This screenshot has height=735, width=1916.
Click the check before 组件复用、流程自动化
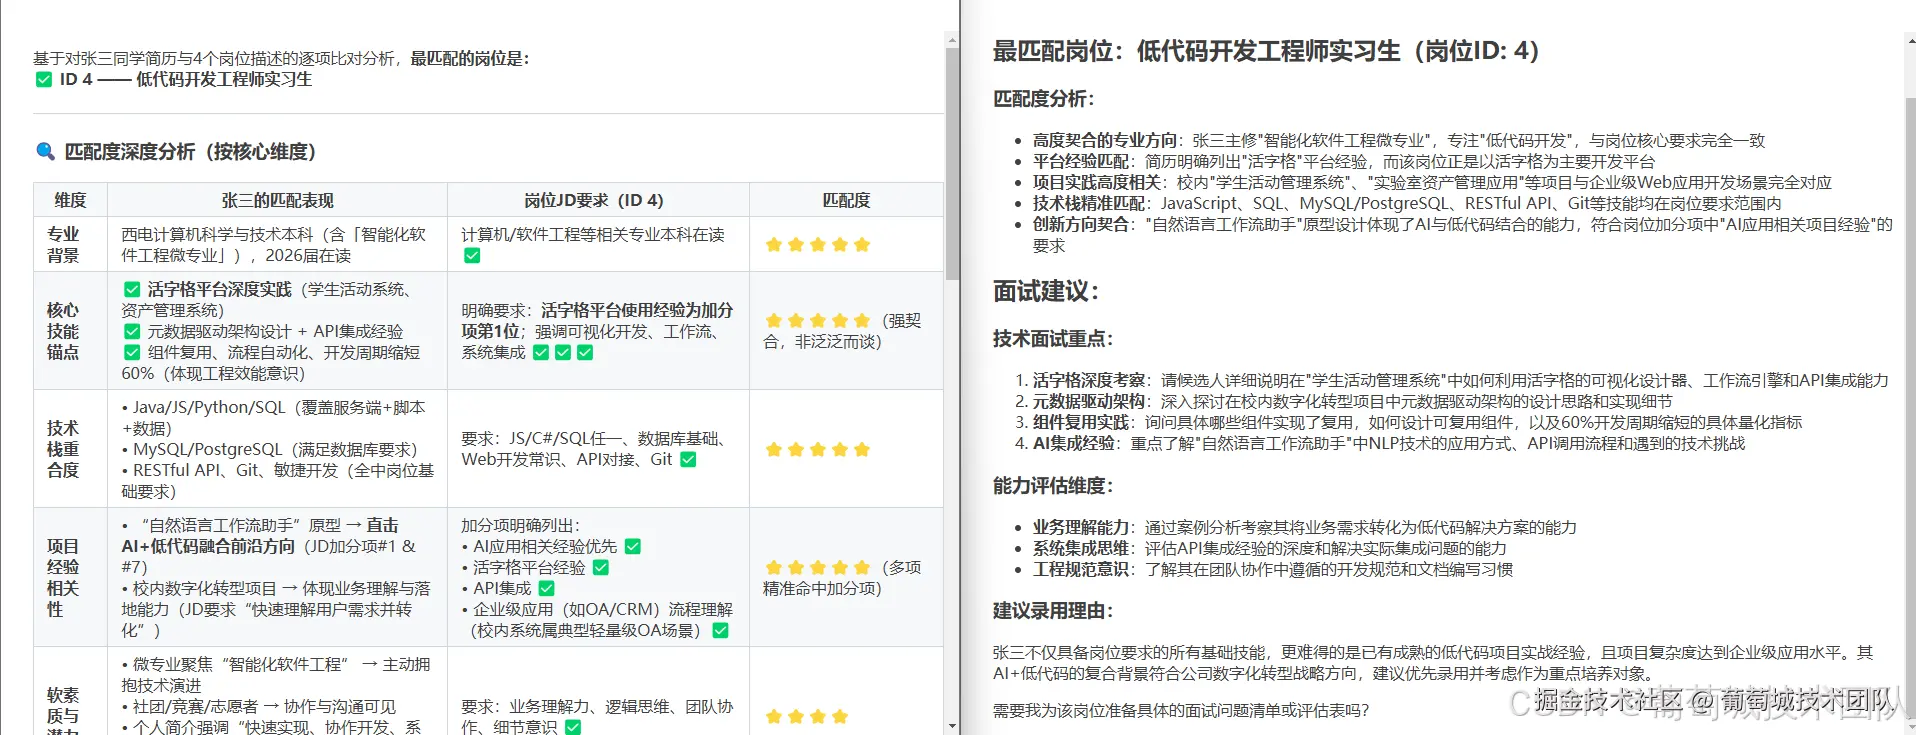(132, 352)
